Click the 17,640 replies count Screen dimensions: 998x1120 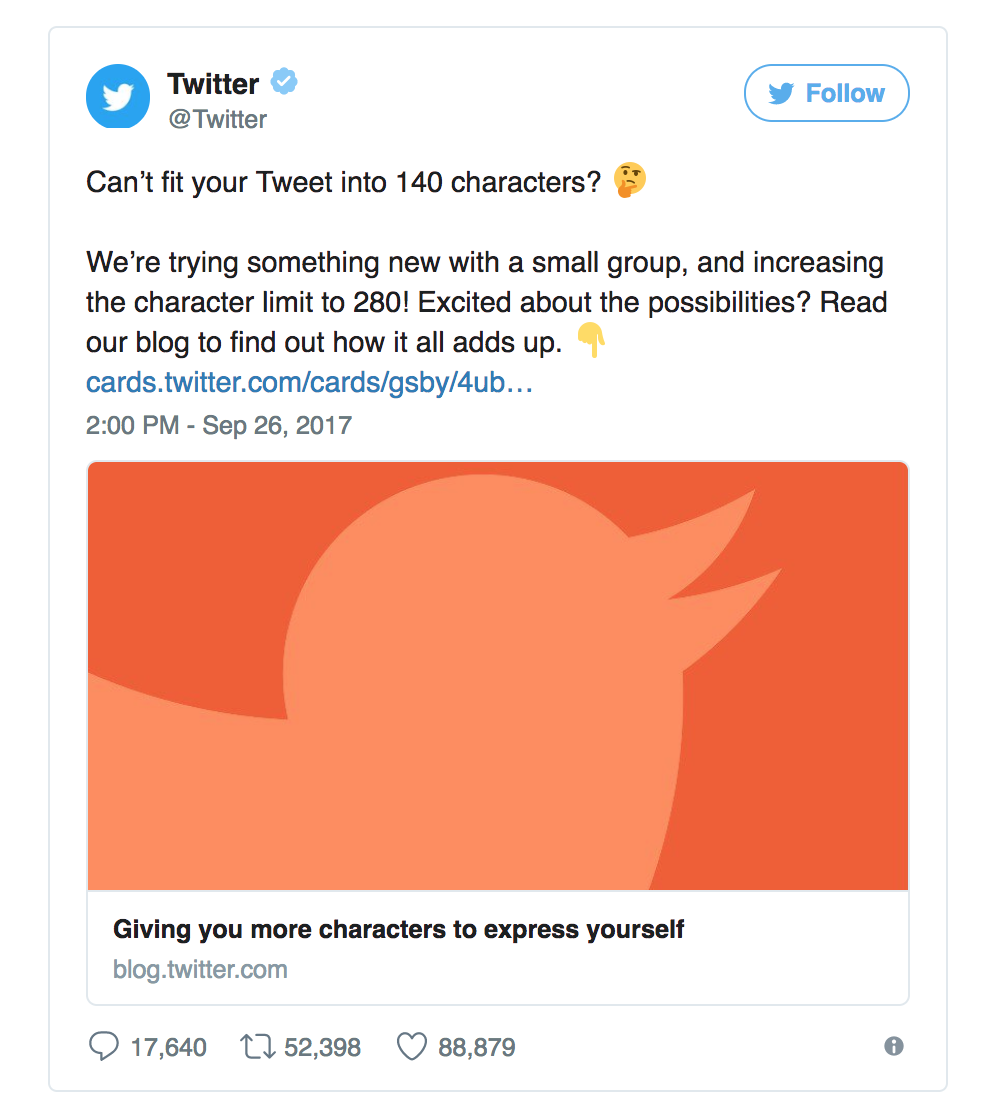click(169, 1048)
